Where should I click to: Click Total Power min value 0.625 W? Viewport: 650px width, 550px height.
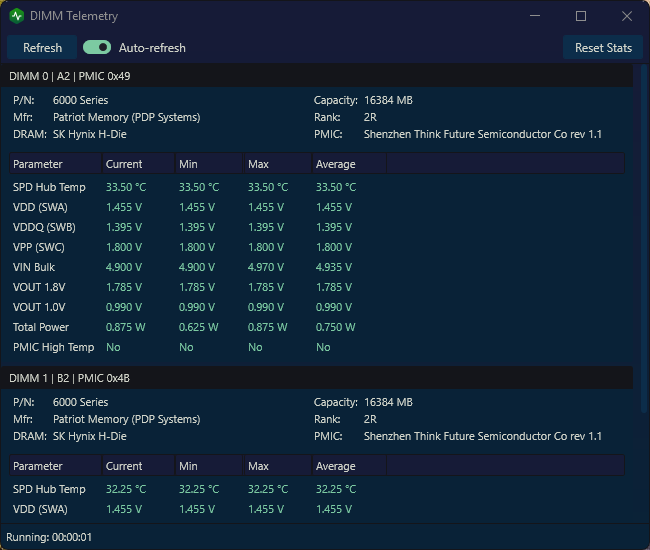pos(199,327)
